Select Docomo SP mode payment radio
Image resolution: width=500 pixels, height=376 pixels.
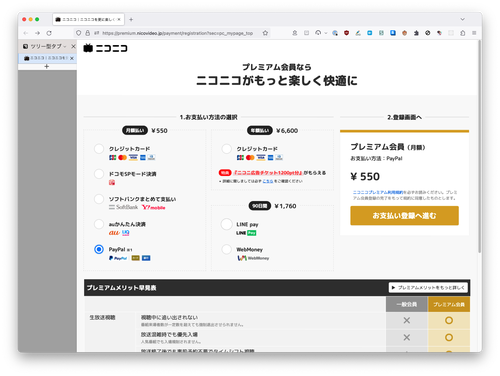pyautogui.click(x=99, y=174)
